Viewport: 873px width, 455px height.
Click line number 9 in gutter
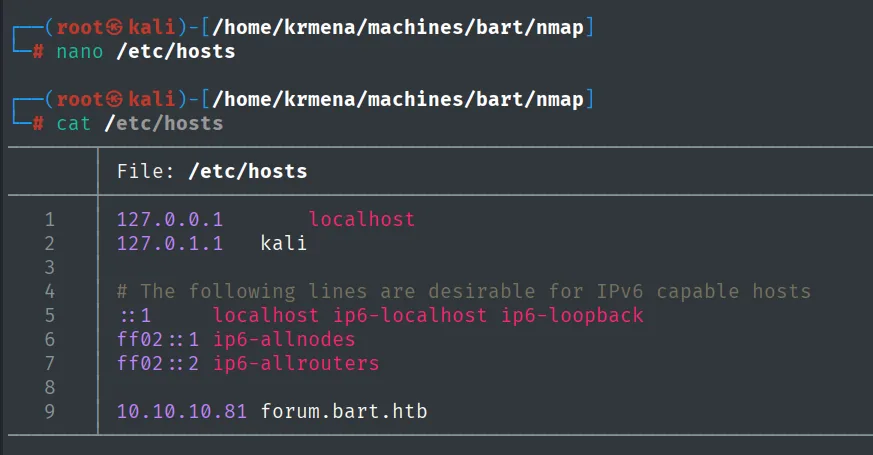[x=50, y=412]
